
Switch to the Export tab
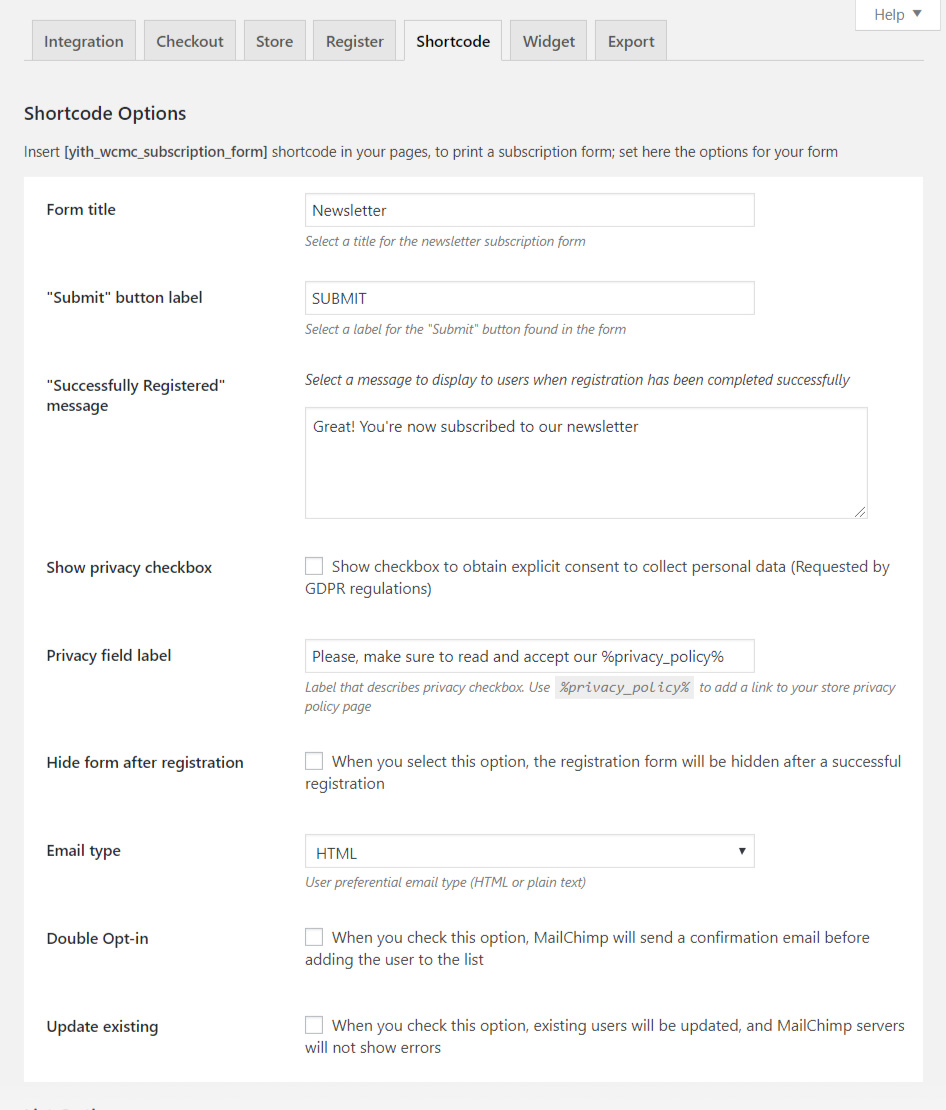(631, 41)
